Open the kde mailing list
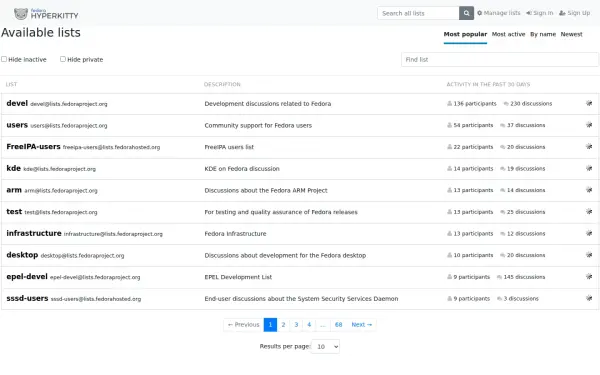This screenshot has width=600, height=375. (x=13, y=168)
